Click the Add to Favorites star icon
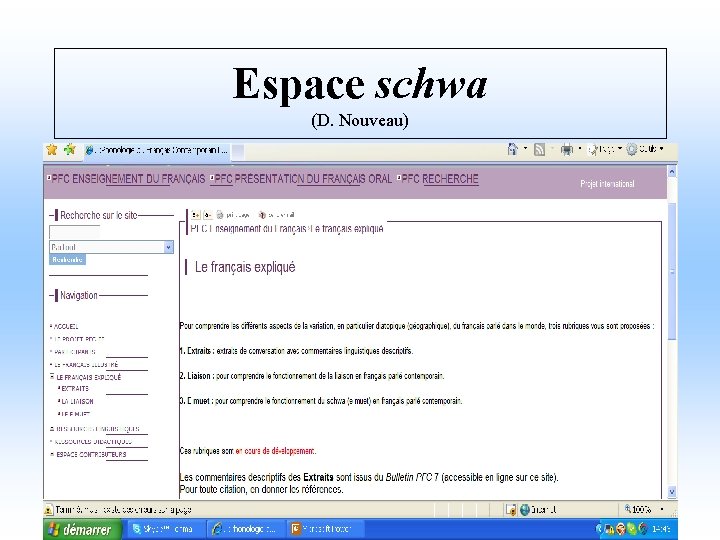 (70, 150)
